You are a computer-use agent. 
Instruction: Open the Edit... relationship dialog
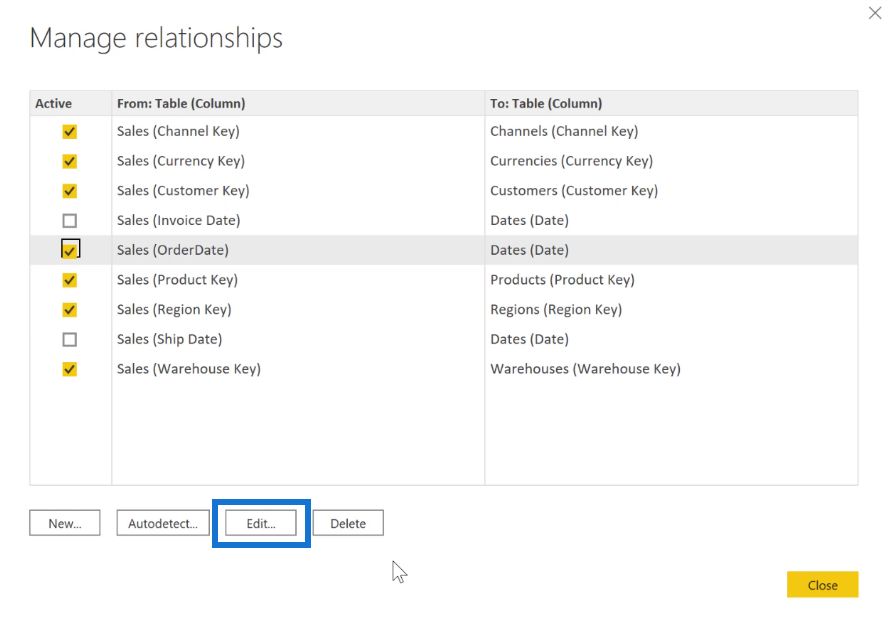261,523
